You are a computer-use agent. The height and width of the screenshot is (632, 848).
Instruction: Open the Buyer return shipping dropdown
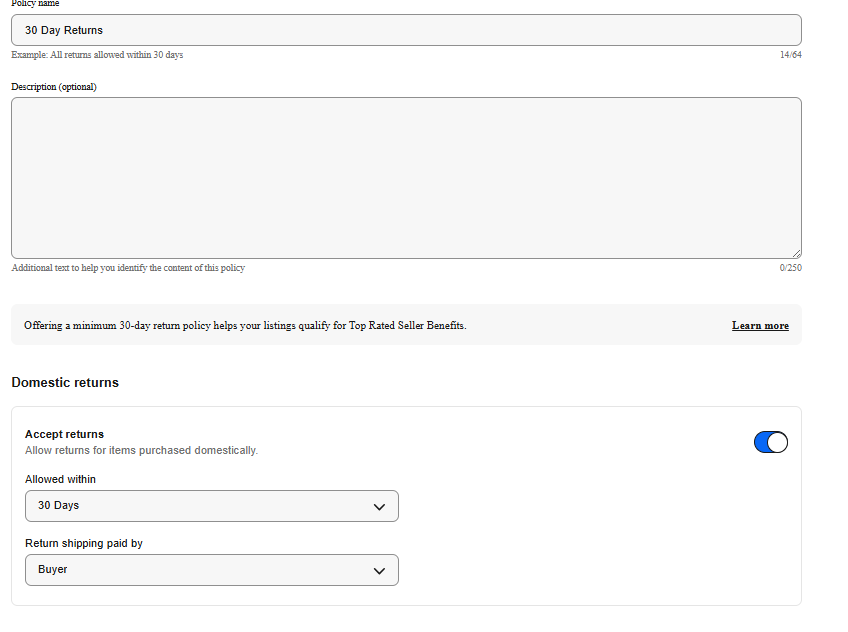tap(211, 570)
